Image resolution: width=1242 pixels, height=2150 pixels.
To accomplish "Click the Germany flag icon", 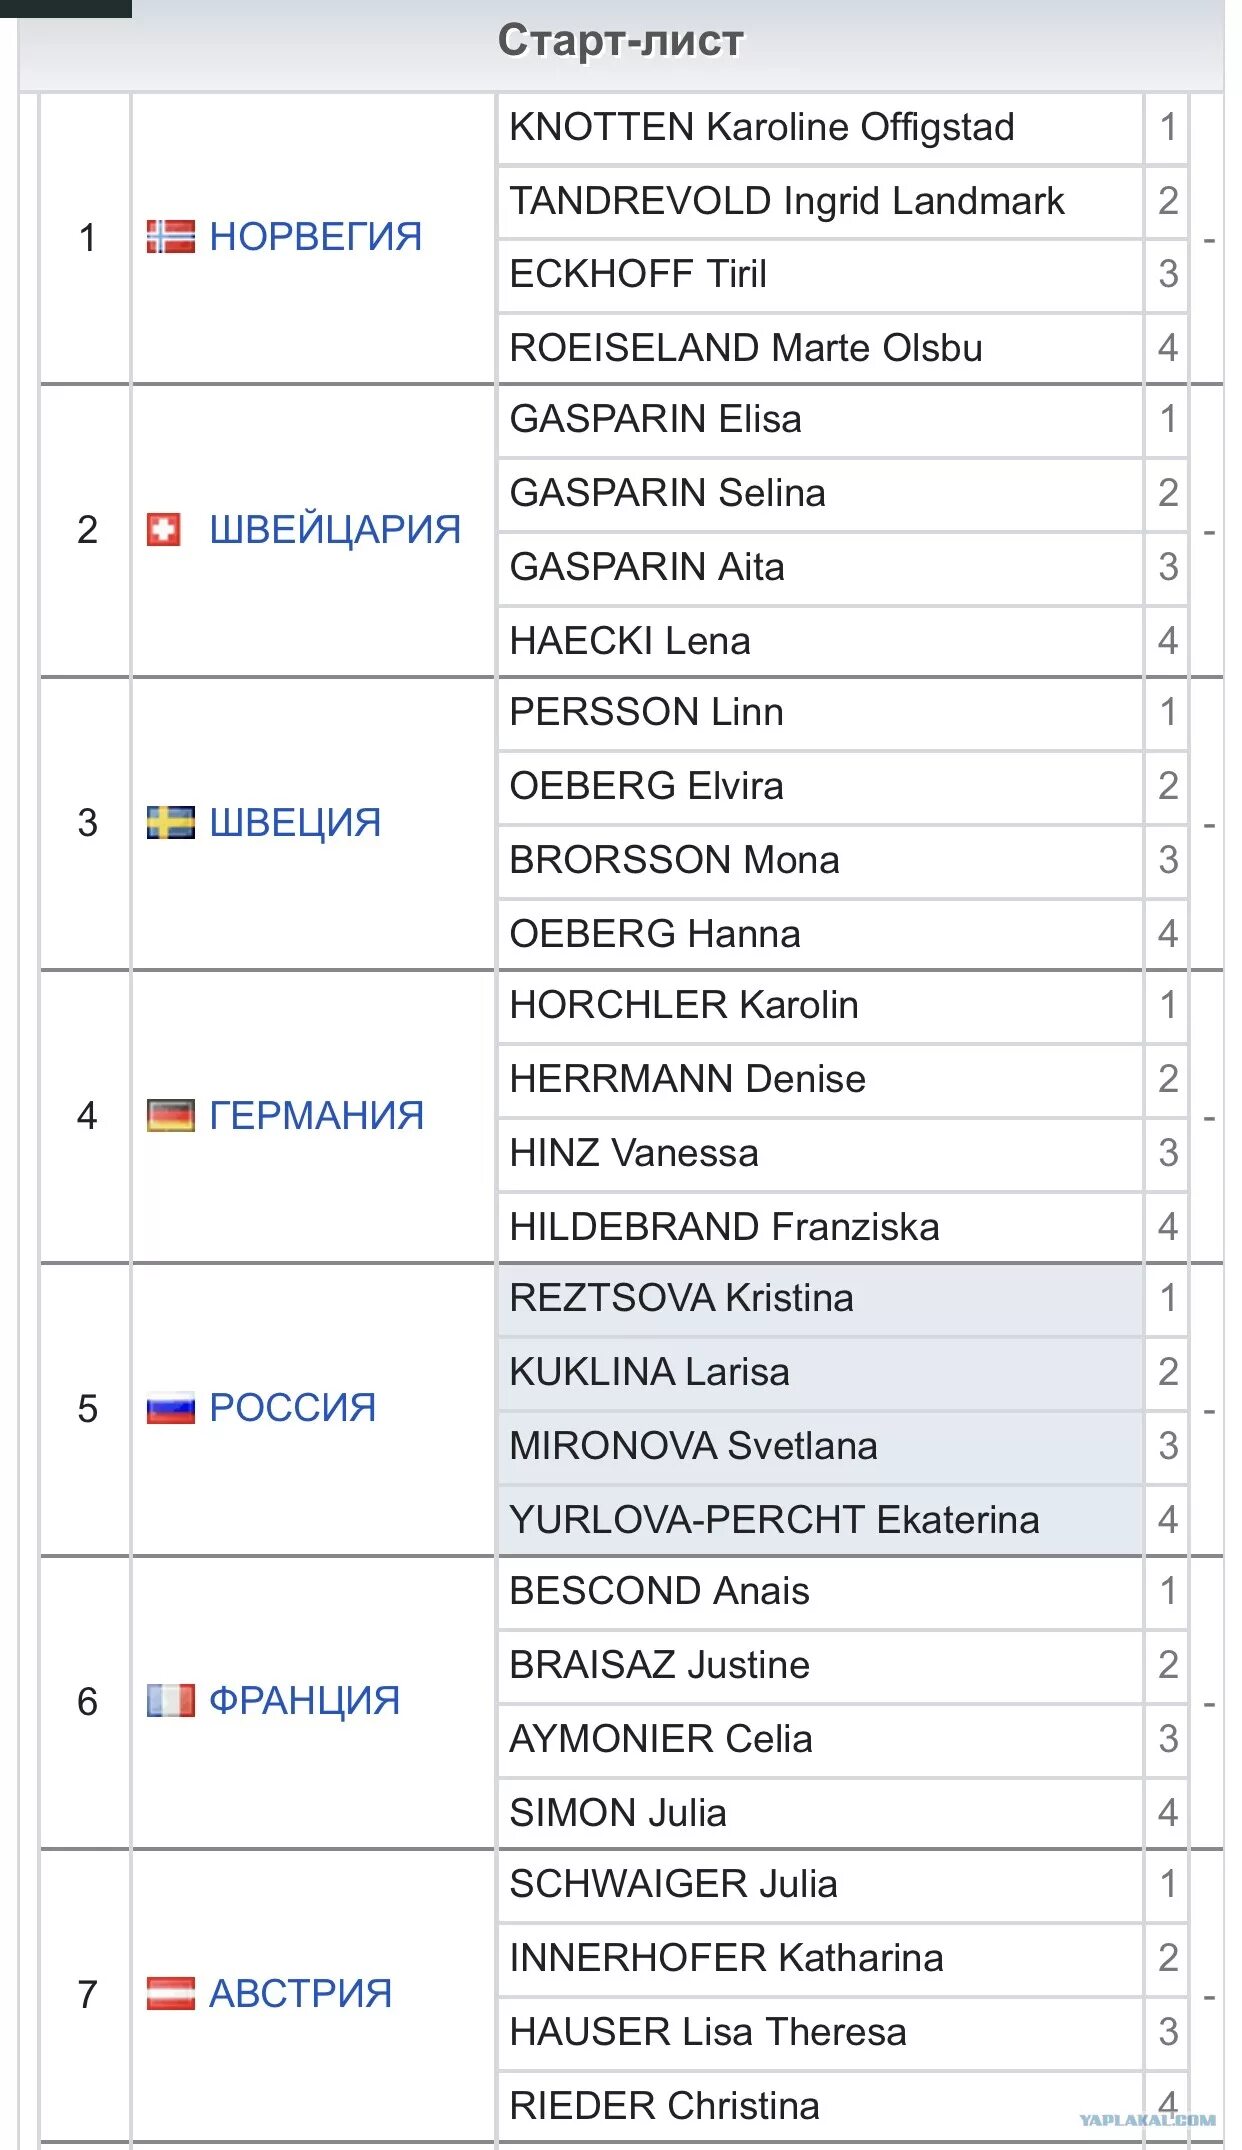I will (x=170, y=1116).
